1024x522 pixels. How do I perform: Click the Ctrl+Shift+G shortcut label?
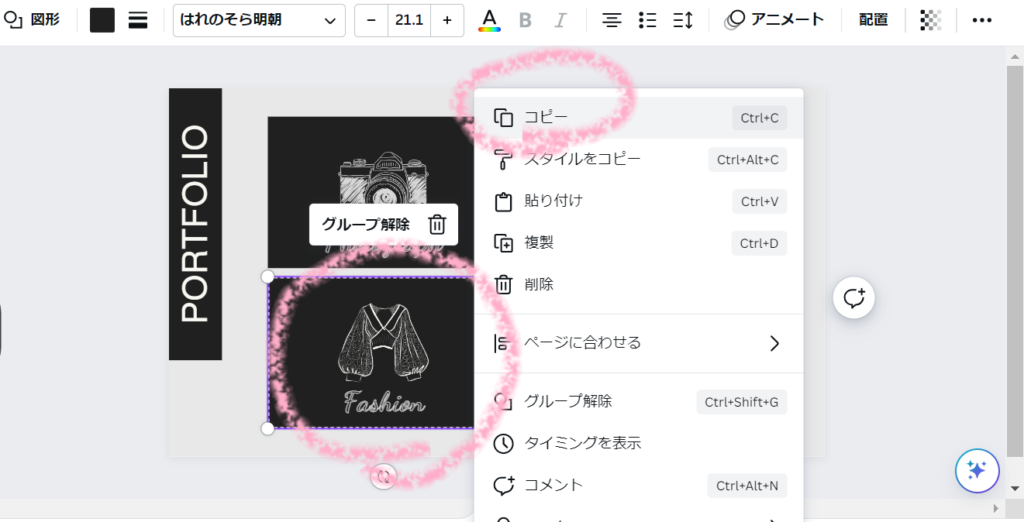click(741, 402)
